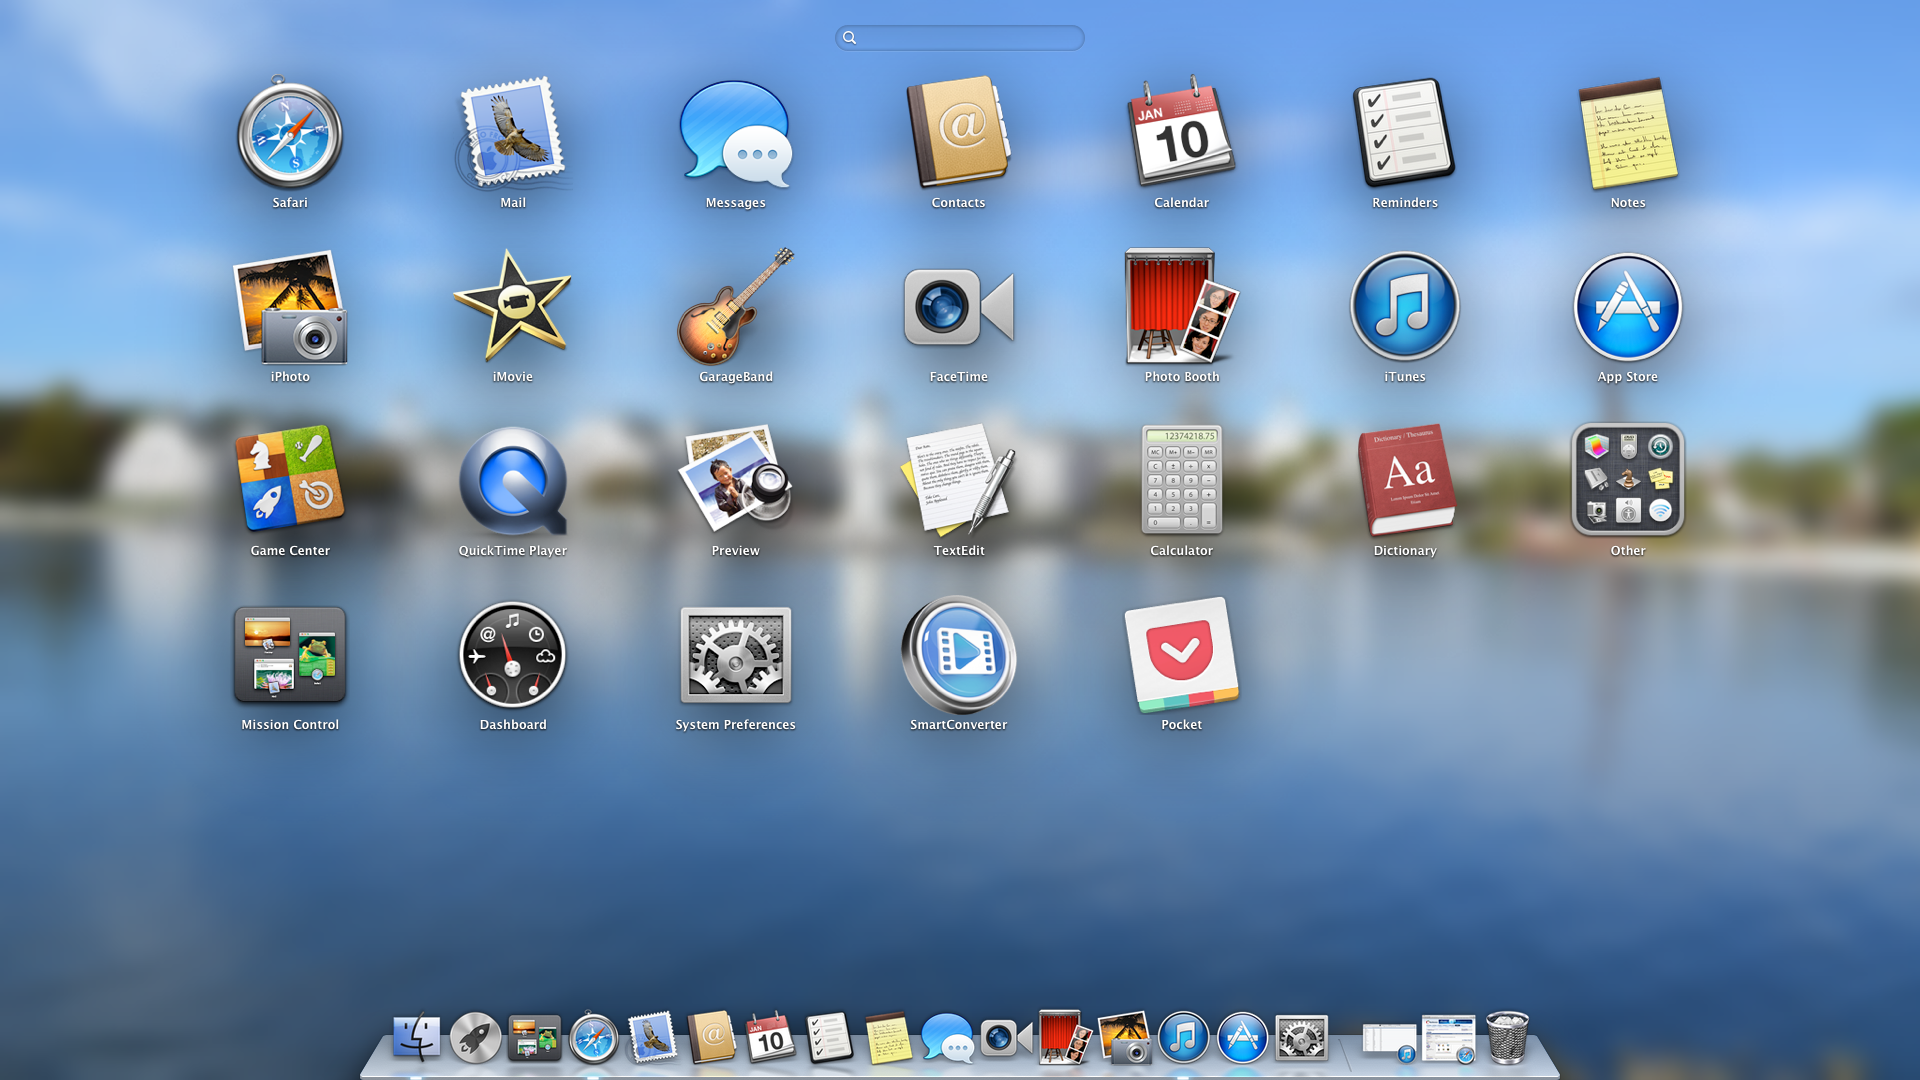Open System Preferences from the Launchpad grid
This screenshot has height=1080, width=1920.
pos(736,655)
